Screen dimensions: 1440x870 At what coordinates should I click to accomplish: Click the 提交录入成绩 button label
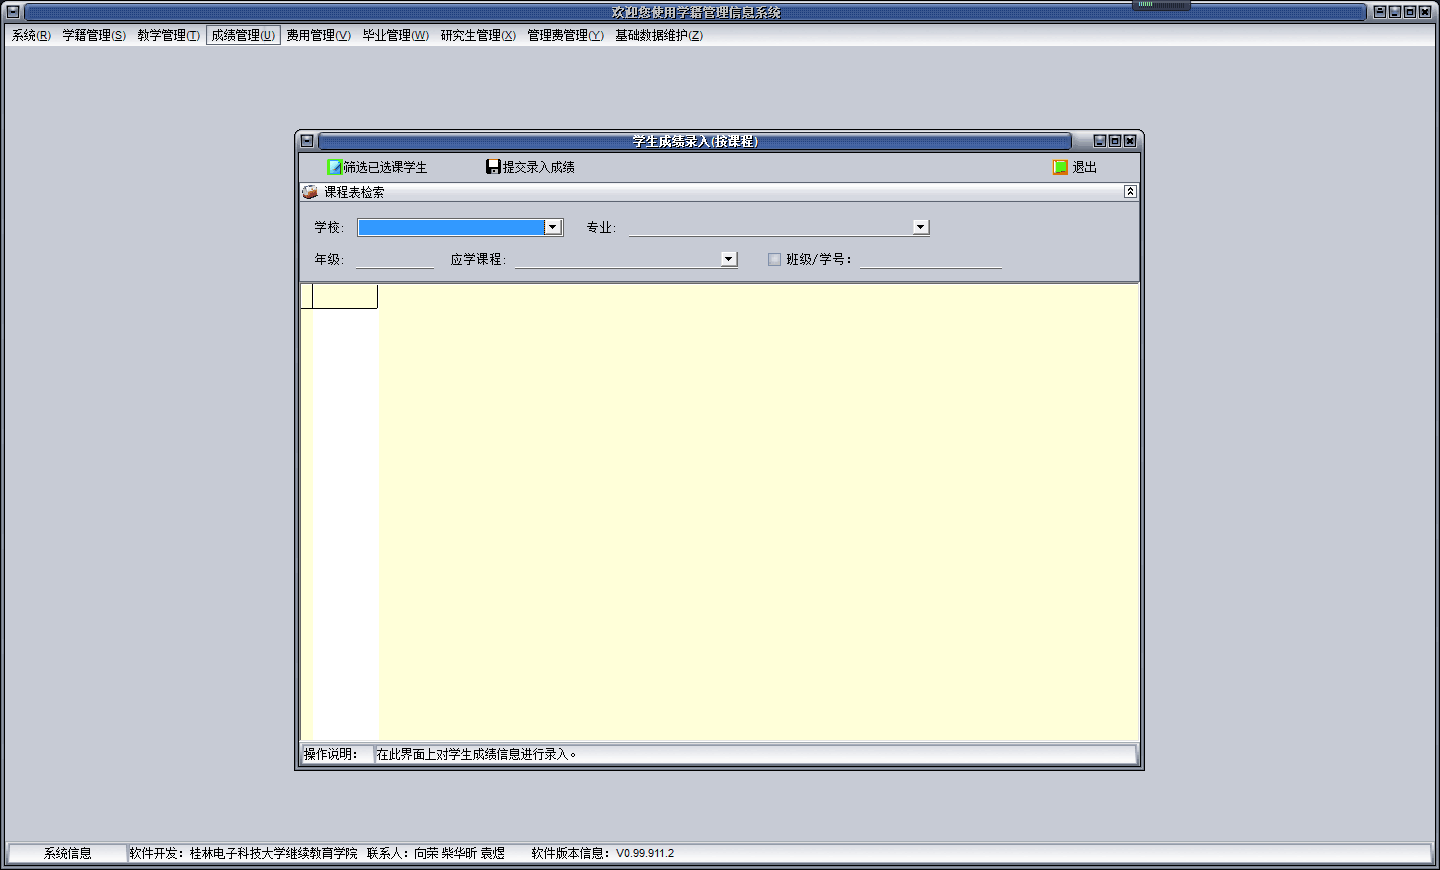[x=538, y=167]
